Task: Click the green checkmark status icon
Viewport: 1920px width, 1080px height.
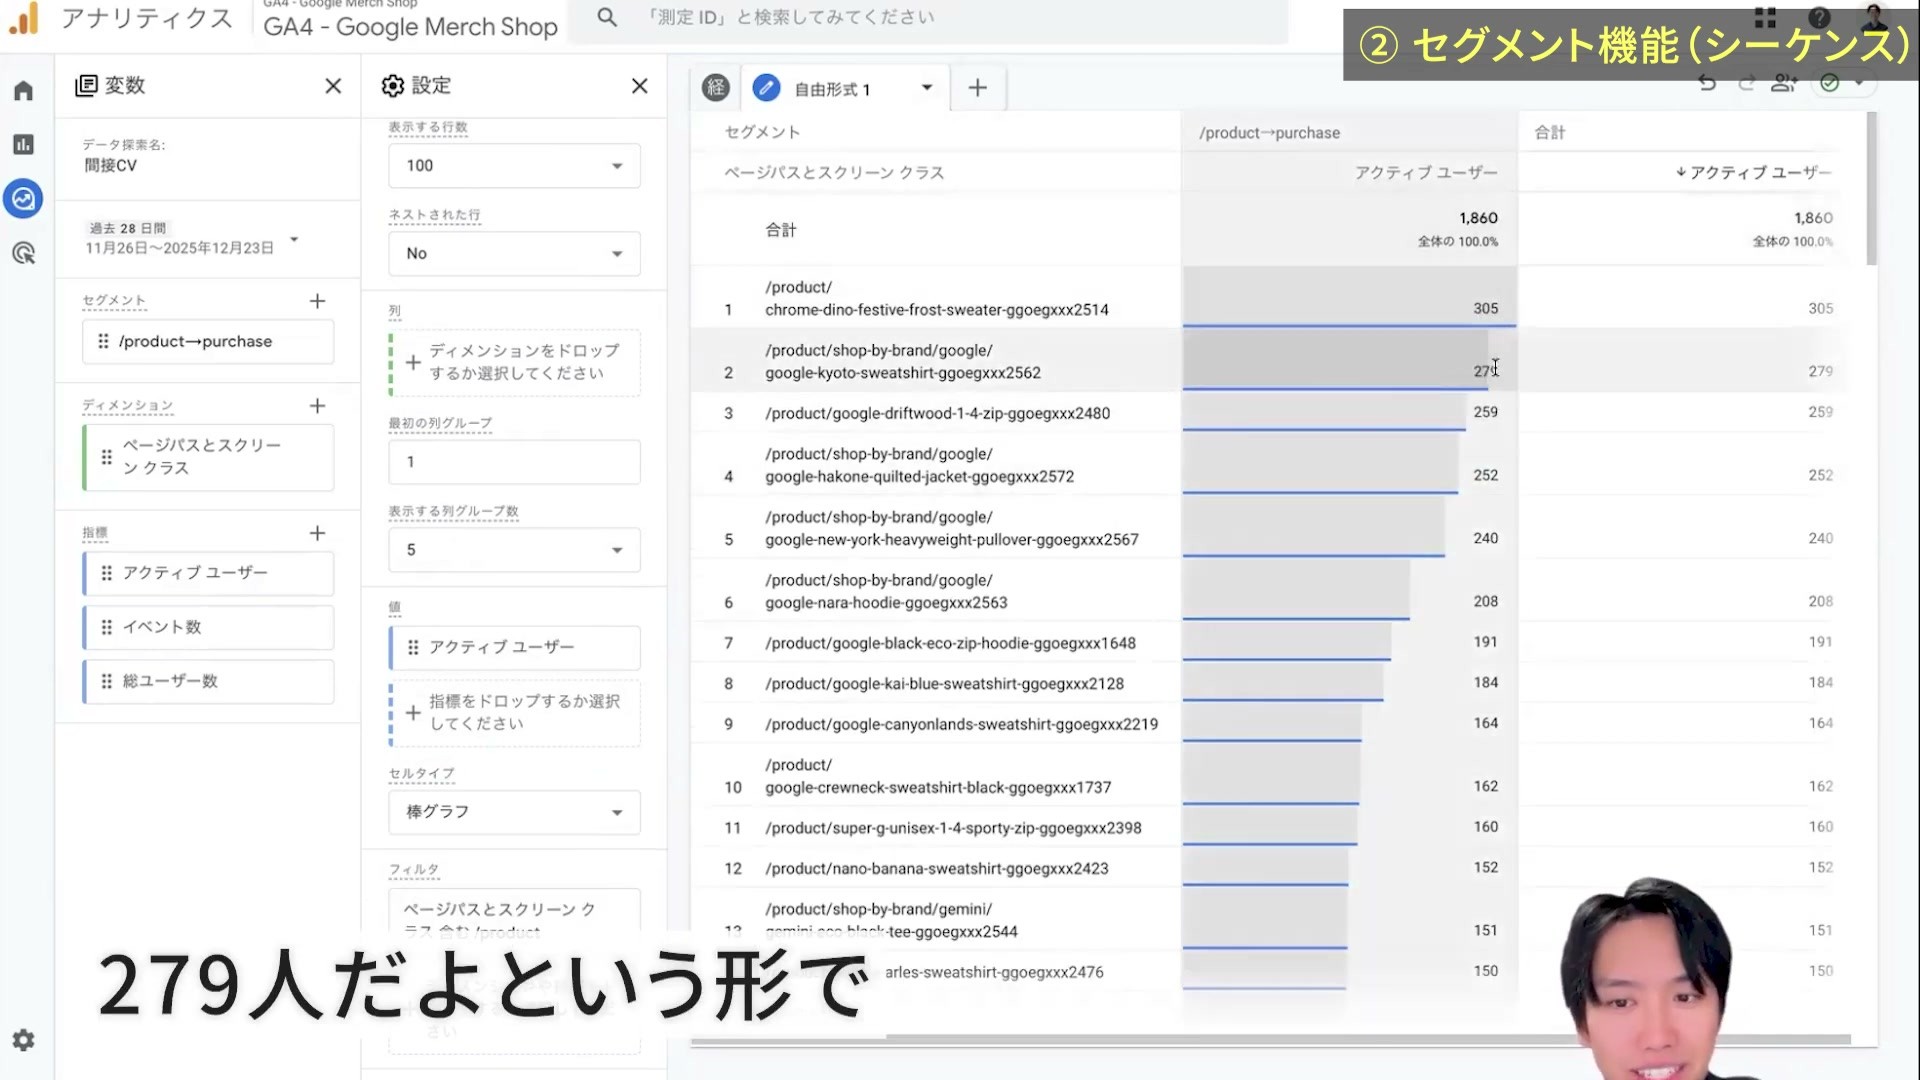Action: point(1830,83)
